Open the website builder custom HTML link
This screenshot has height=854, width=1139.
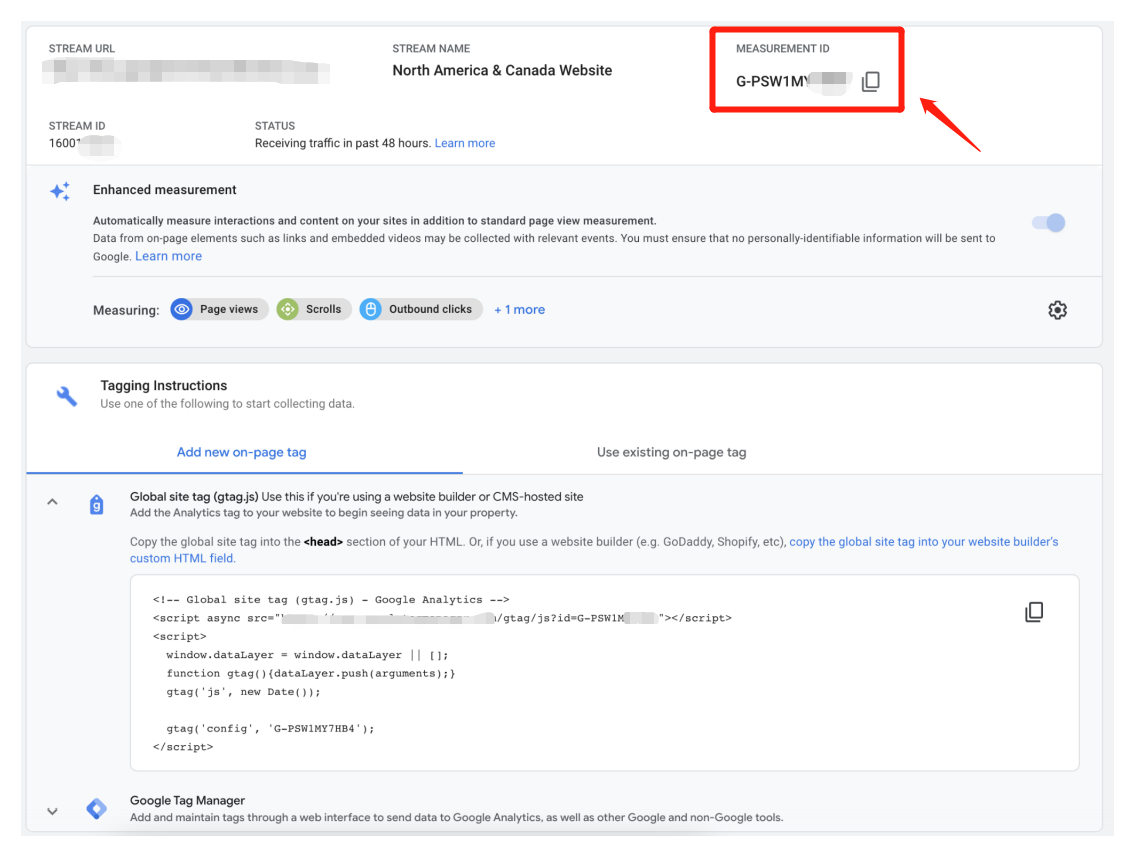pos(923,542)
